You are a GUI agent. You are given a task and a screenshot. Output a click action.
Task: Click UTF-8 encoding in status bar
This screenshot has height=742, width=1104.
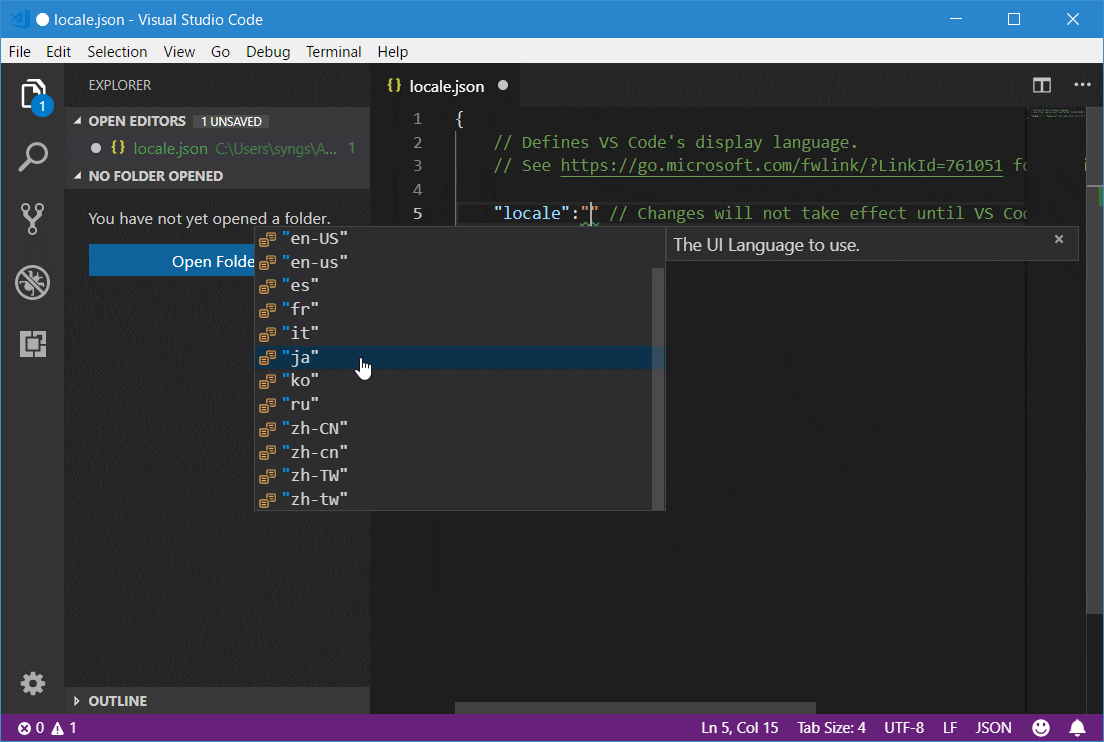click(903, 728)
